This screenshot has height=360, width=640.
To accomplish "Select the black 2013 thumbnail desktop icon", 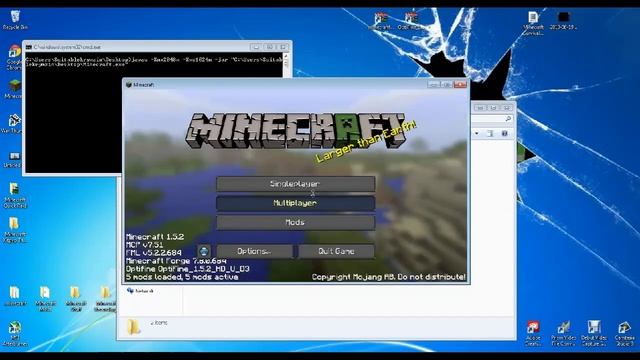I will coord(563,20).
